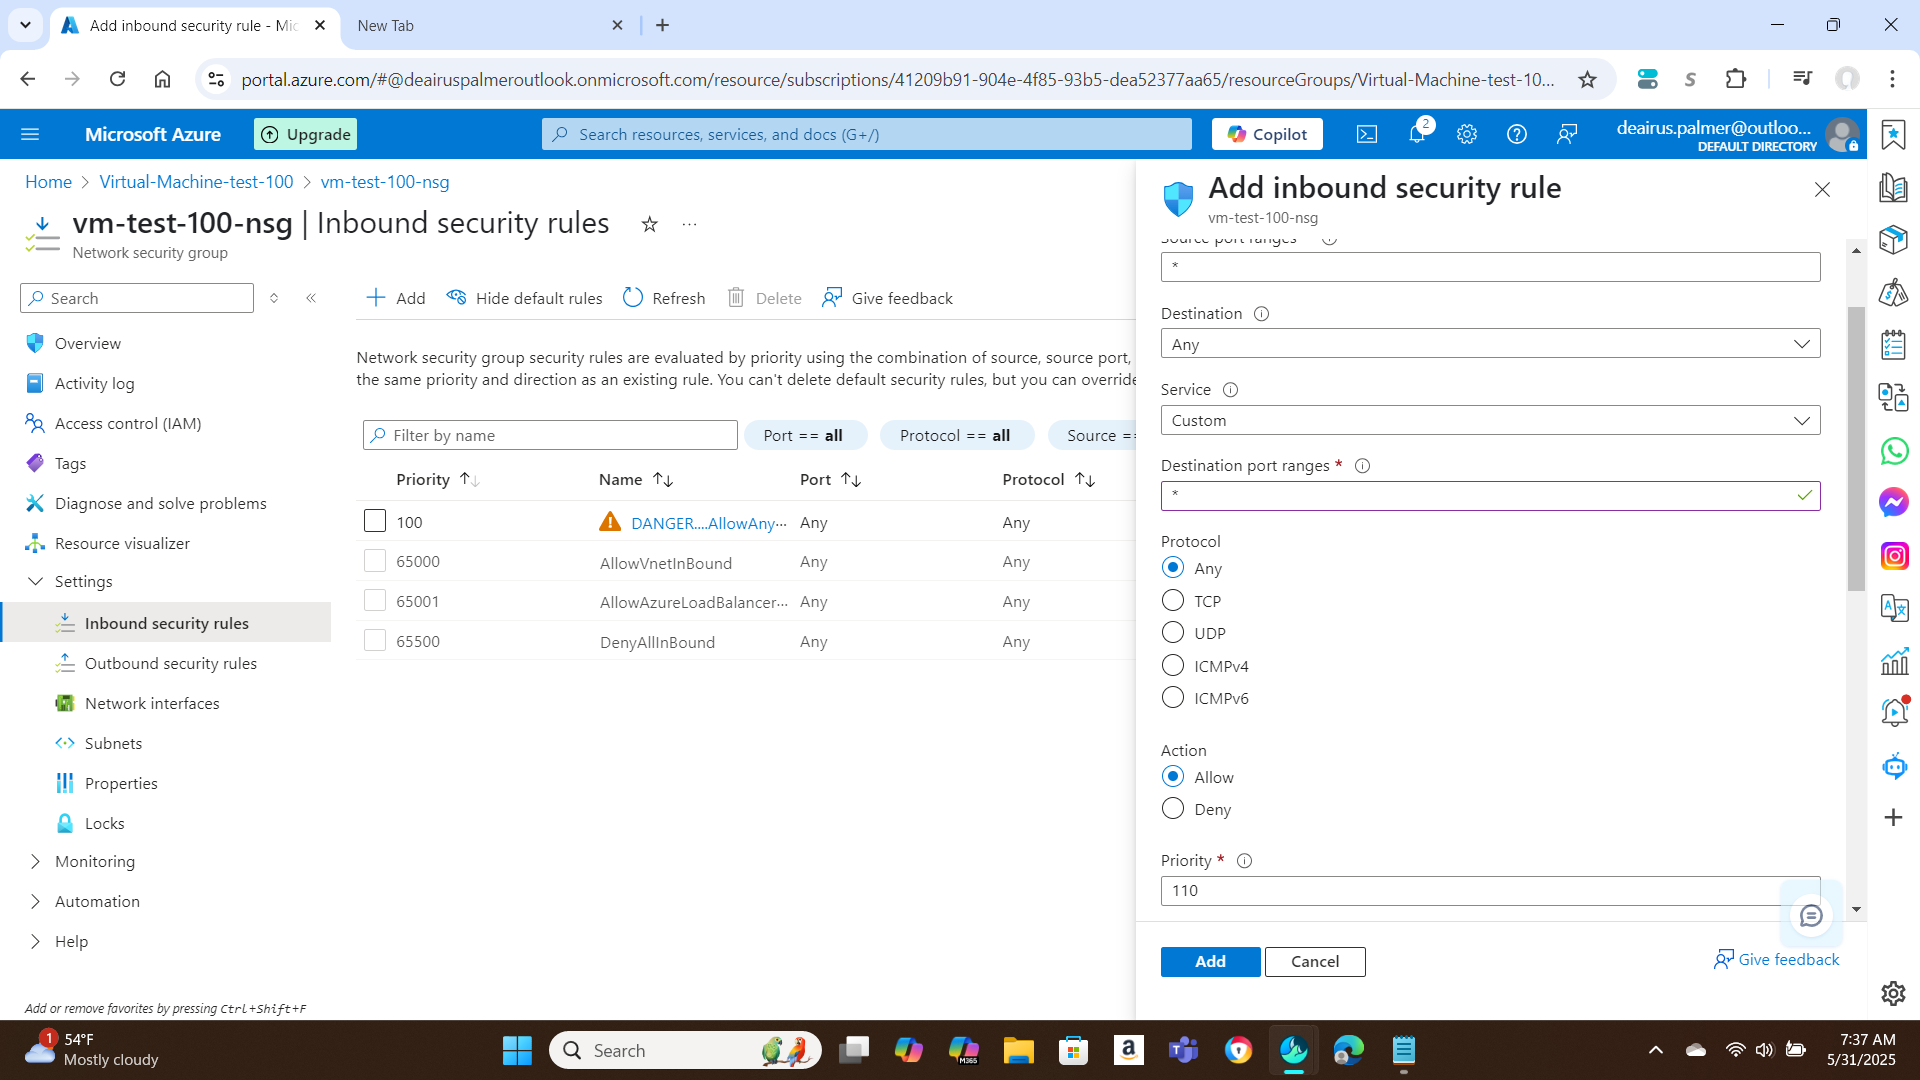Open Azure Cloud Shell icon
The width and height of the screenshot is (1920, 1080).
1367,134
